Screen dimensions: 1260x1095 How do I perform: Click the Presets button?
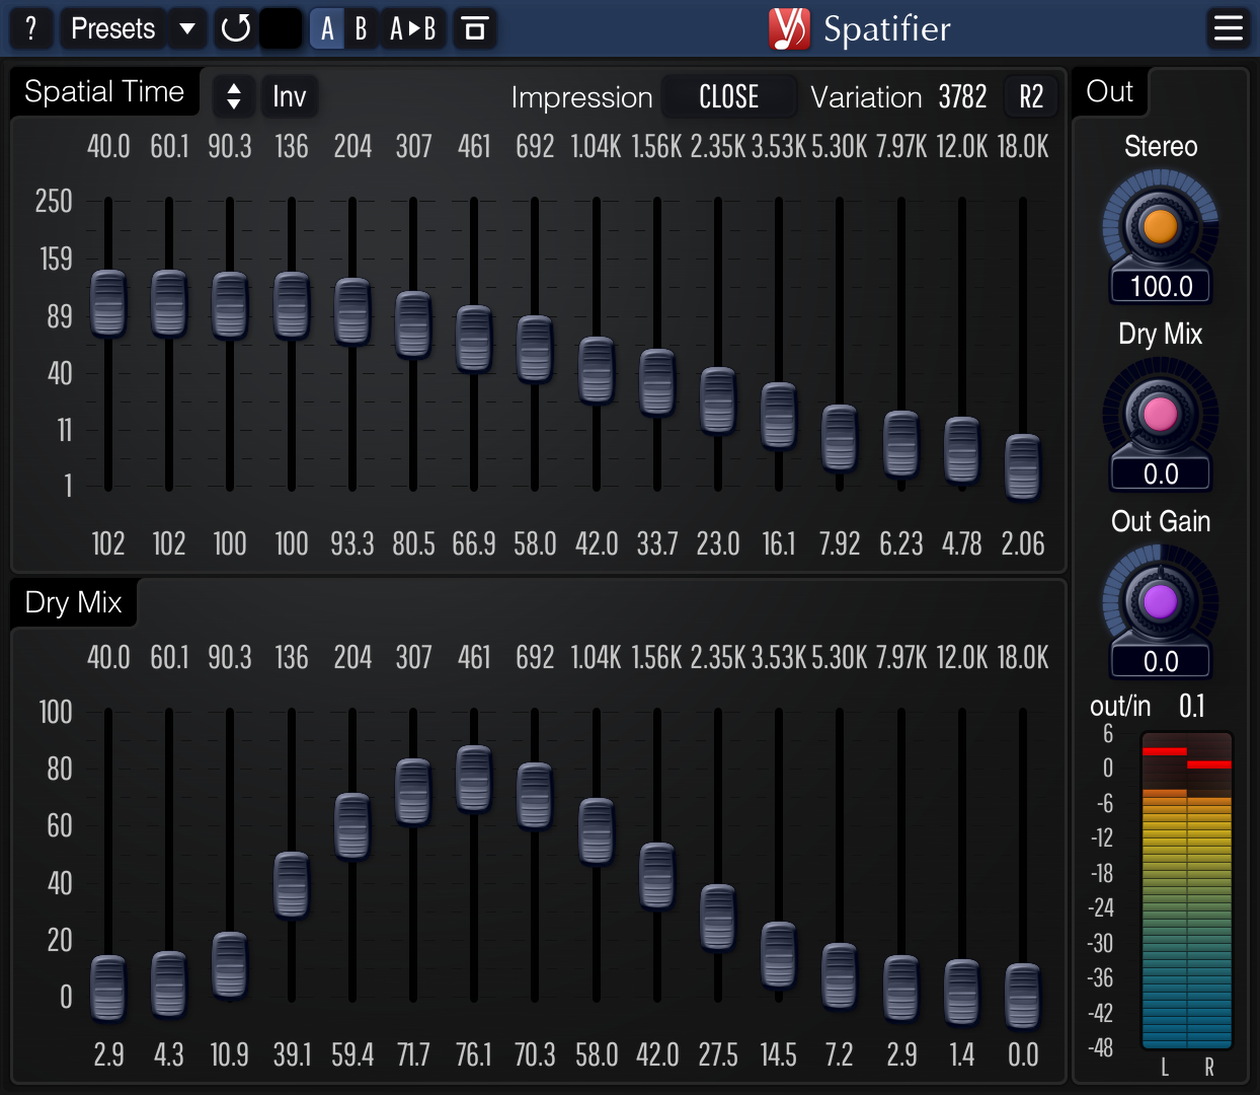tap(111, 28)
